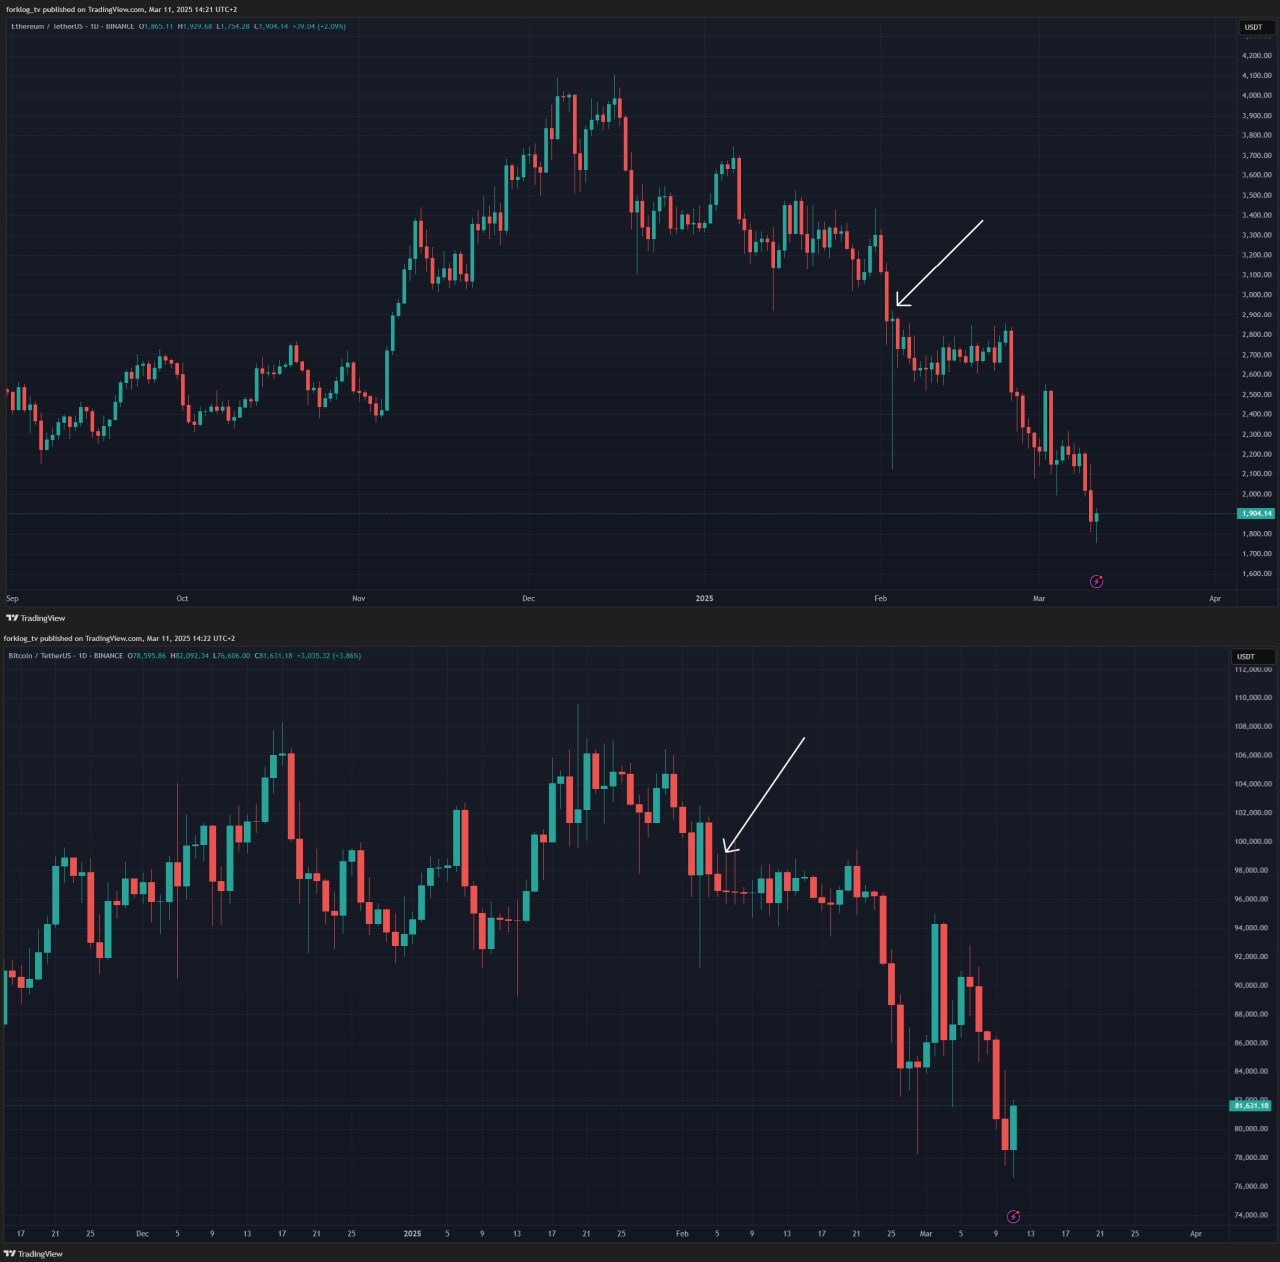Screen dimensions: 1280x1262
Task: Click the Bitcoin chart publication header text
Action: click(x=119, y=638)
